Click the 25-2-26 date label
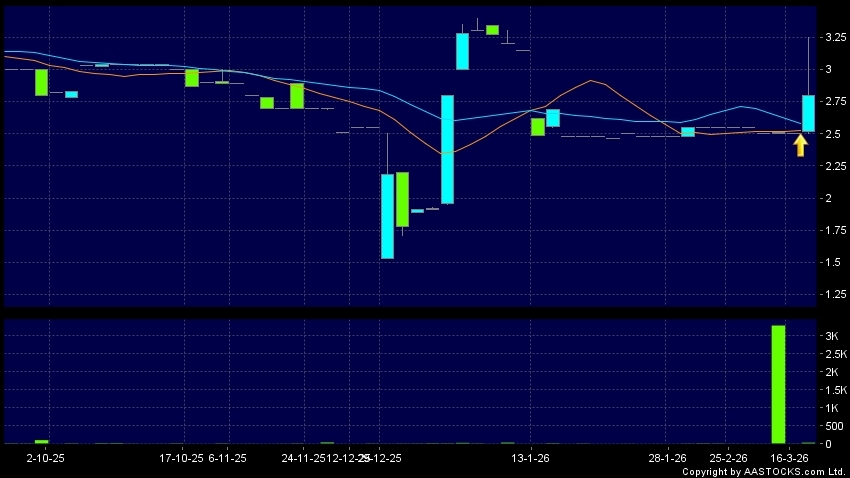Viewport: 850px width, 478px height. coord(729,458)
